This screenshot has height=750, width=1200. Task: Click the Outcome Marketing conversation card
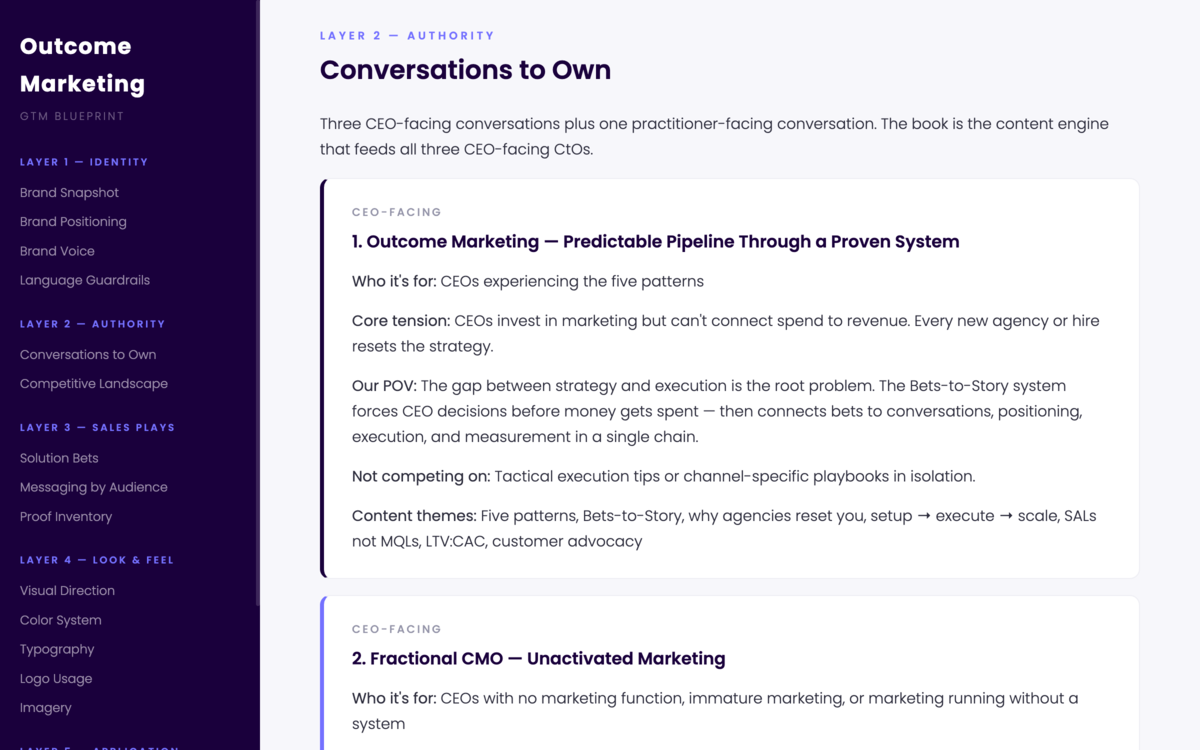coord(729,377)
